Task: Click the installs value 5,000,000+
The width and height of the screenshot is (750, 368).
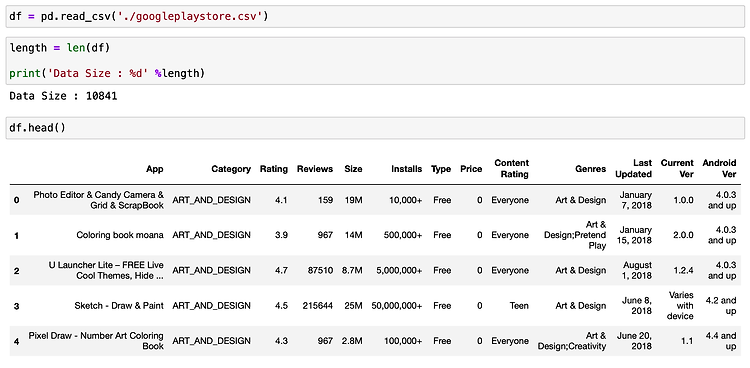Action: pos(399,270)
